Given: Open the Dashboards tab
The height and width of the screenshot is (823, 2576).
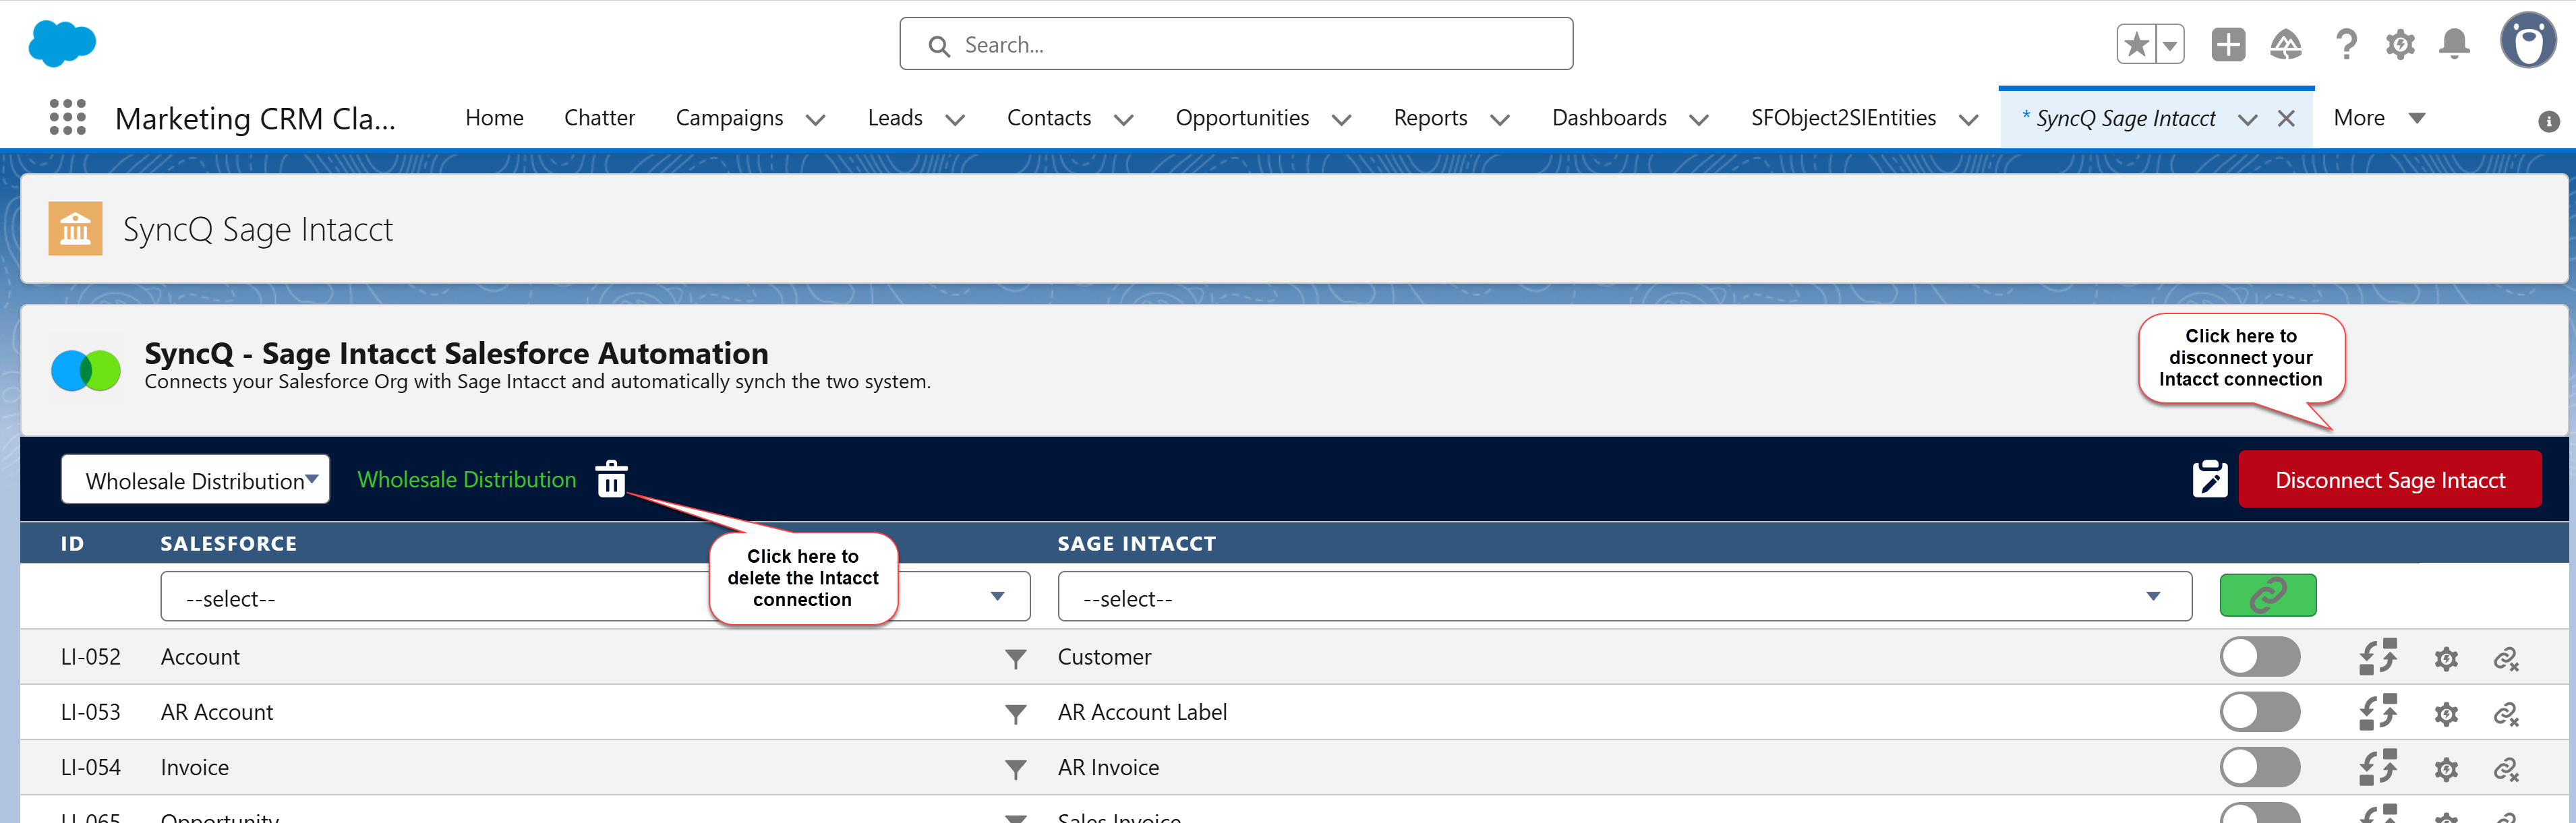Looking at the screenshot, I should 1609,118.
